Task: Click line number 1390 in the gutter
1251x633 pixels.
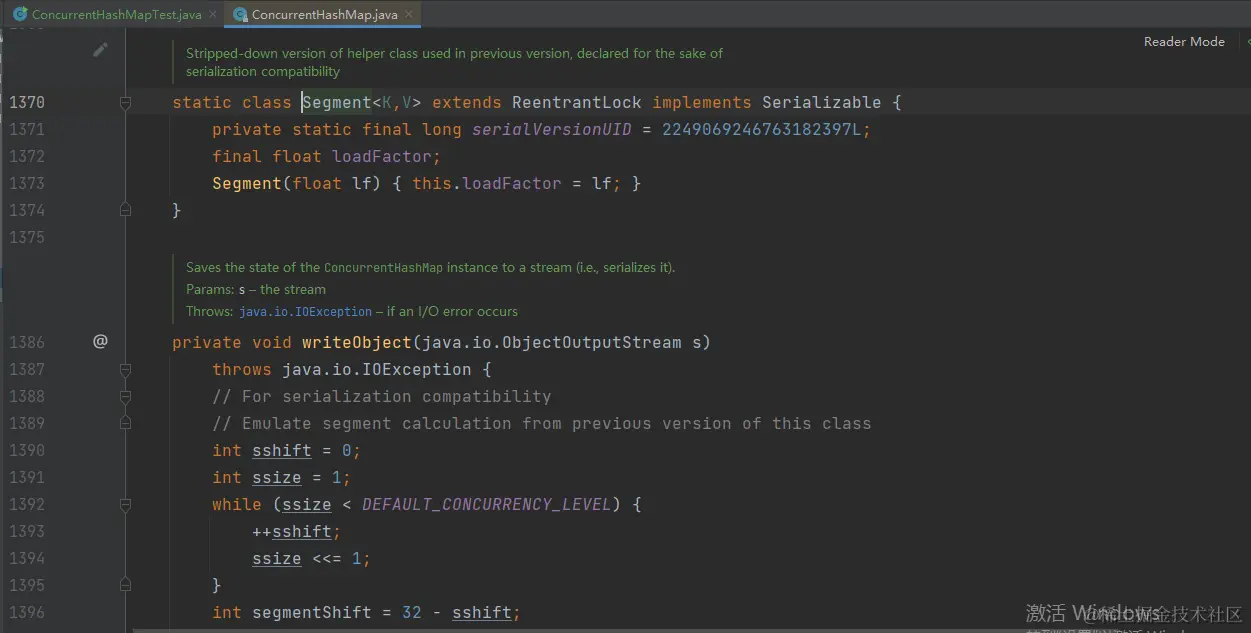Action: tap(27, 450)
